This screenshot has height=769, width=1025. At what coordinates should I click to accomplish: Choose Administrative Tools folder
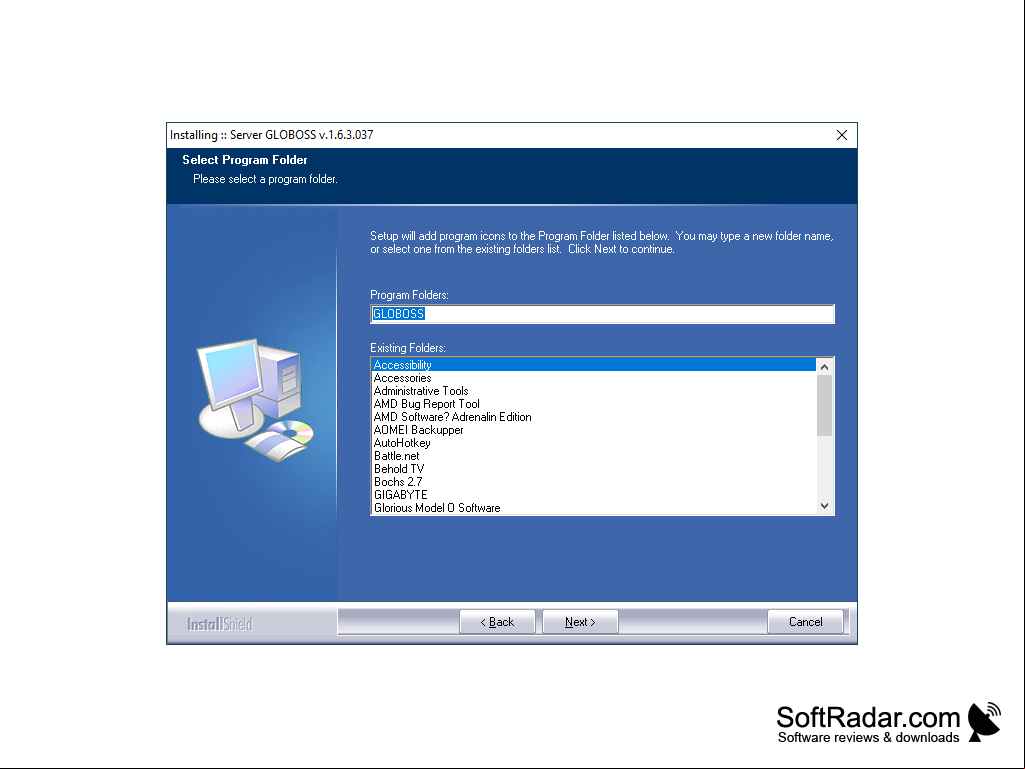point(594,391)
